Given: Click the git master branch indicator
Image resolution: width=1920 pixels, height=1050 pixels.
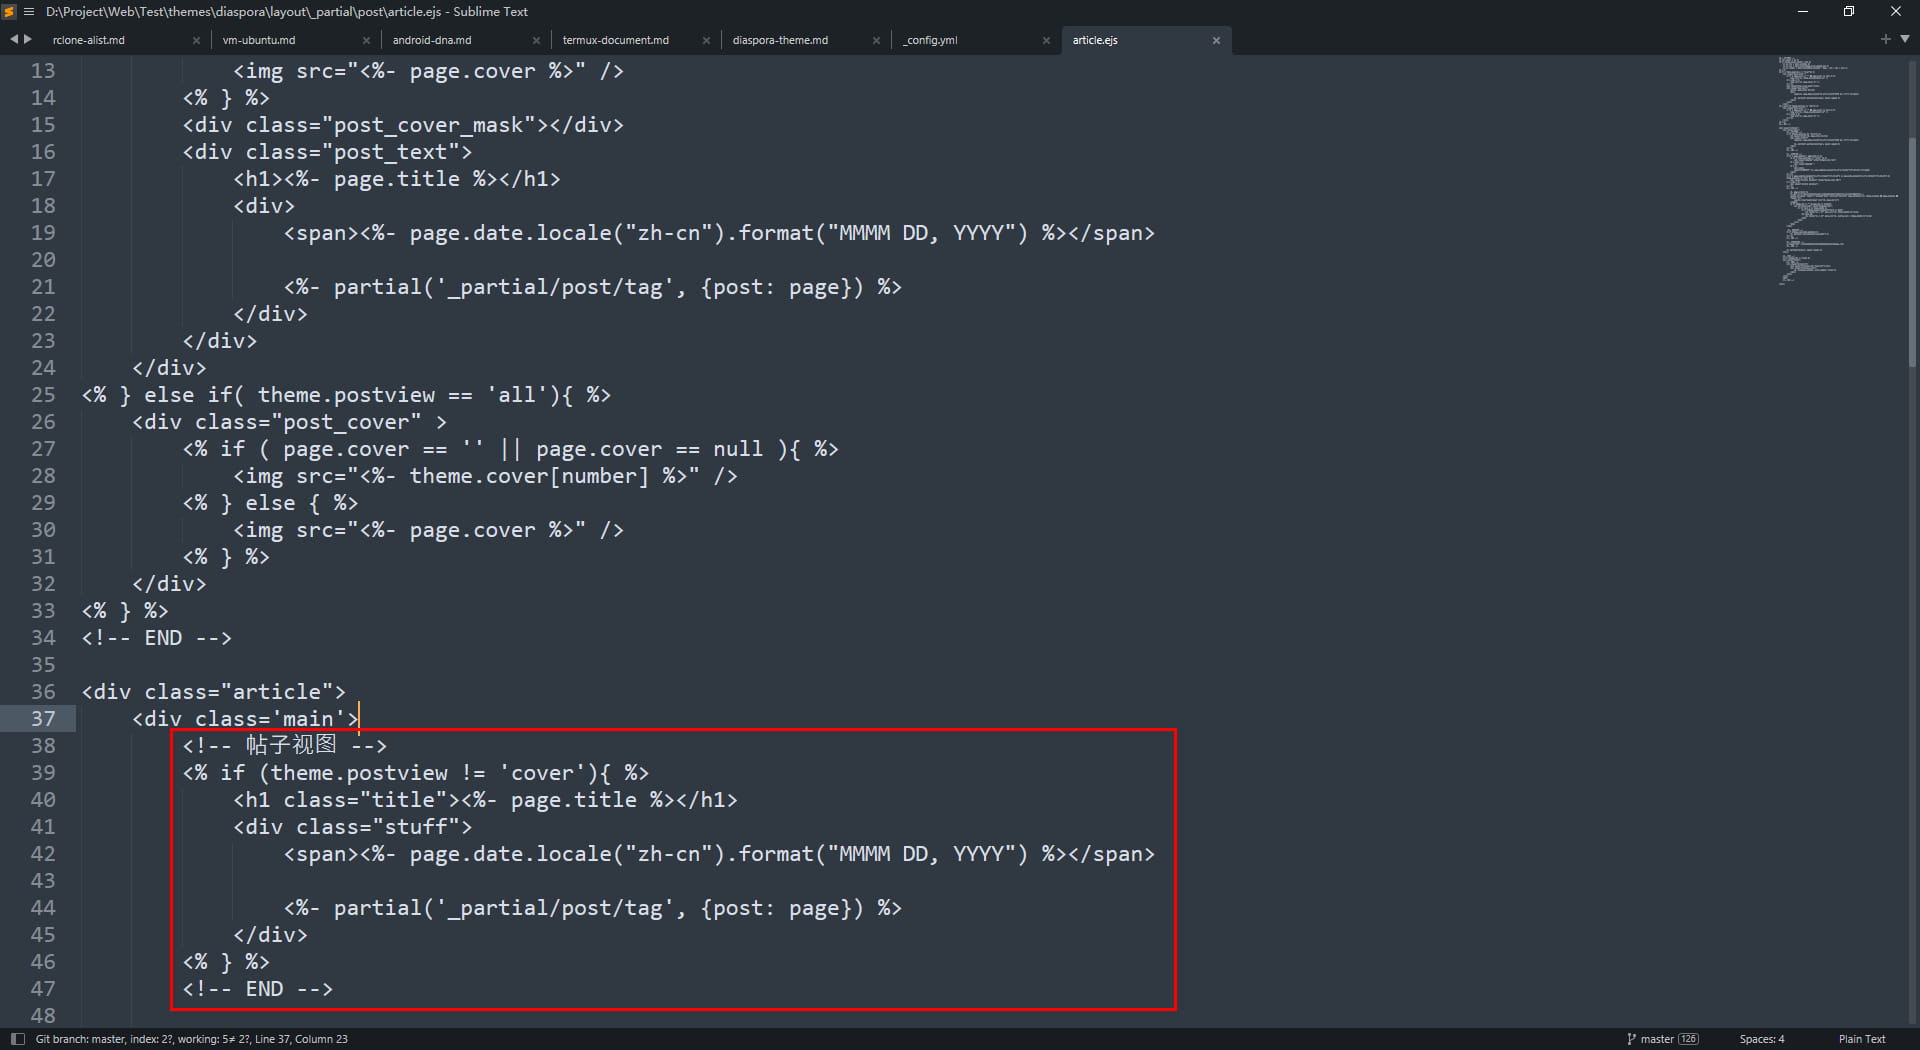Looking at the screenshot, I should pos(1662,1039).
